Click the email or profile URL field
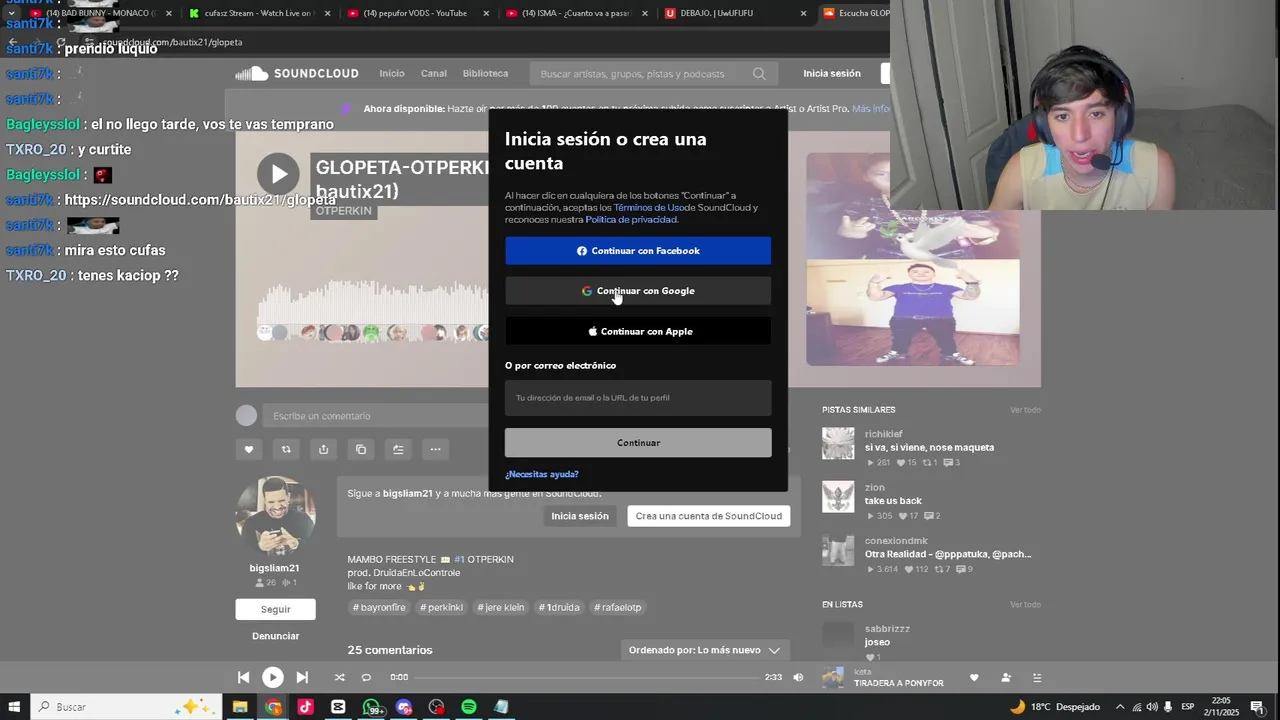The height and width of the screenshot is (720, 1280). click(x=638, y=398)
